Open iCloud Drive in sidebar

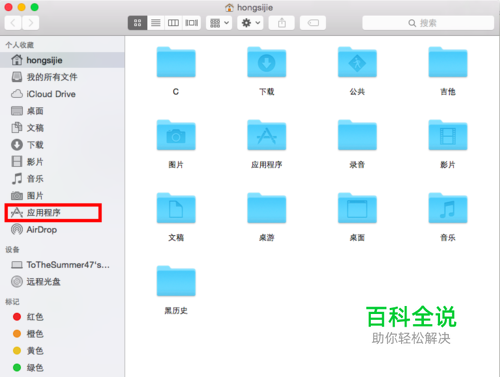pyautogui.click(x=62, y=94)
